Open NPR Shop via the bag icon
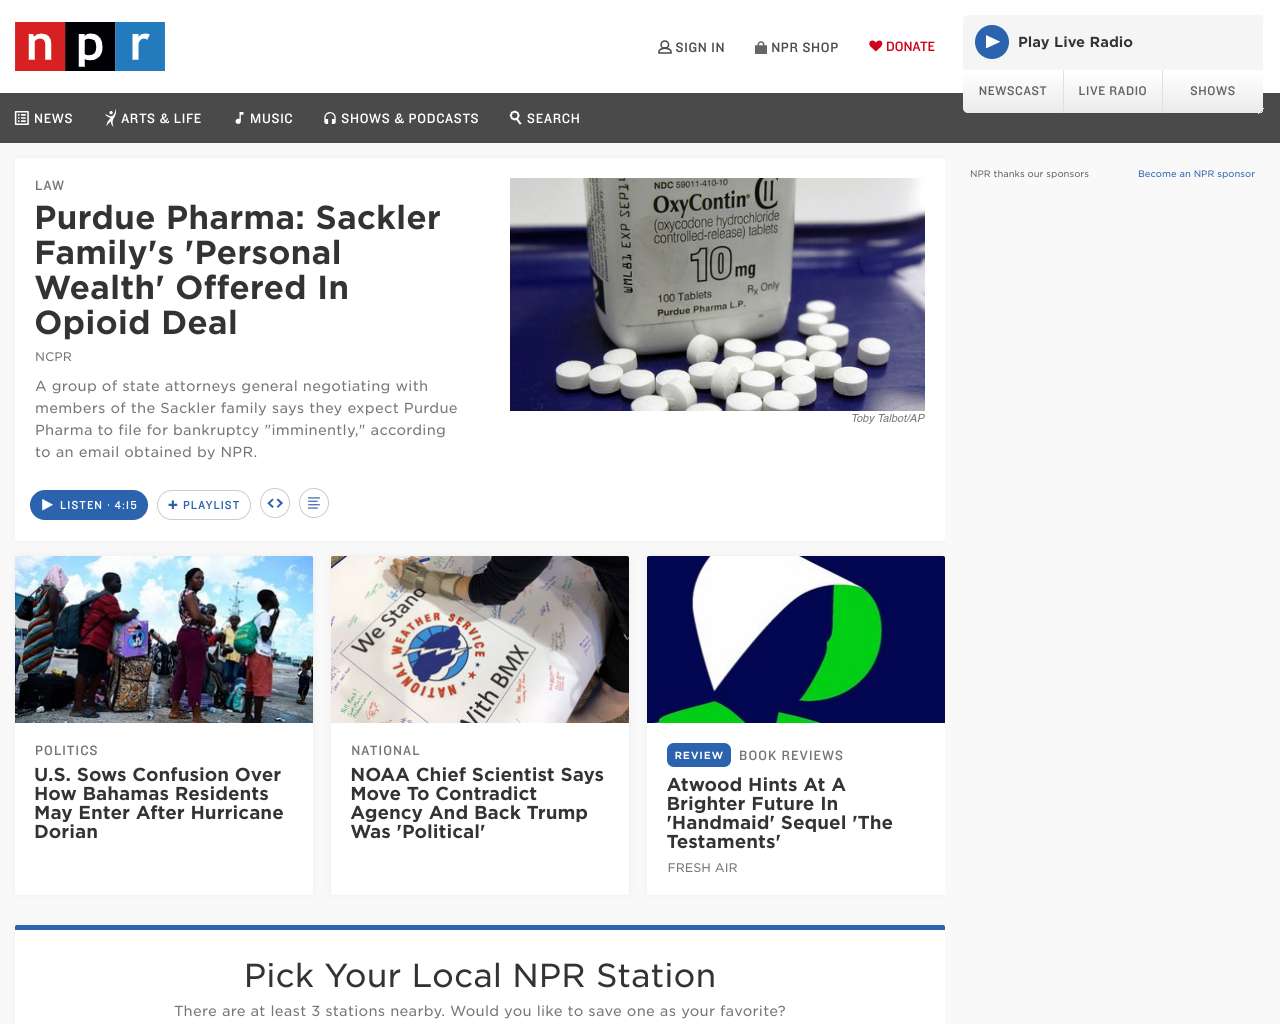1280x1024 pixels. [x=761, y=47]
